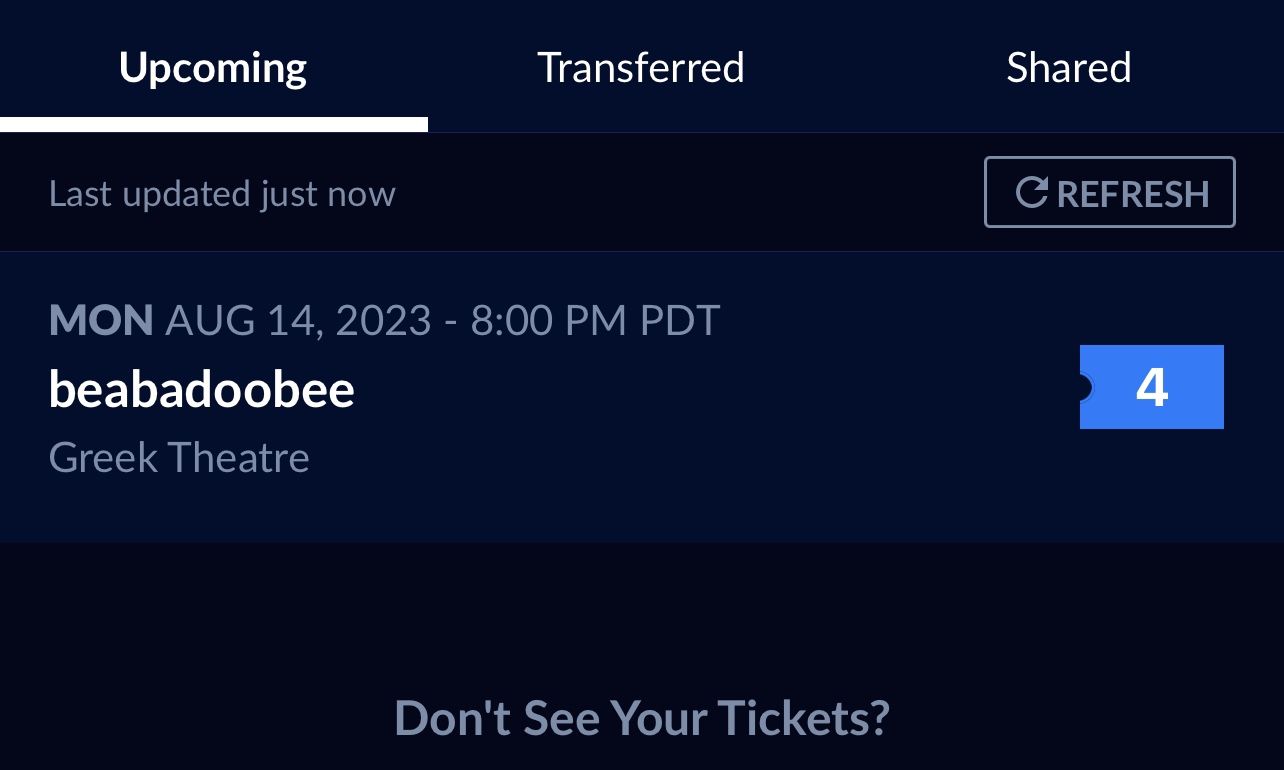Screen dimensions: 1284x770
Task: Click the notch on the ticket icon
Action: pyautogui.click(x=1085, y=387)
